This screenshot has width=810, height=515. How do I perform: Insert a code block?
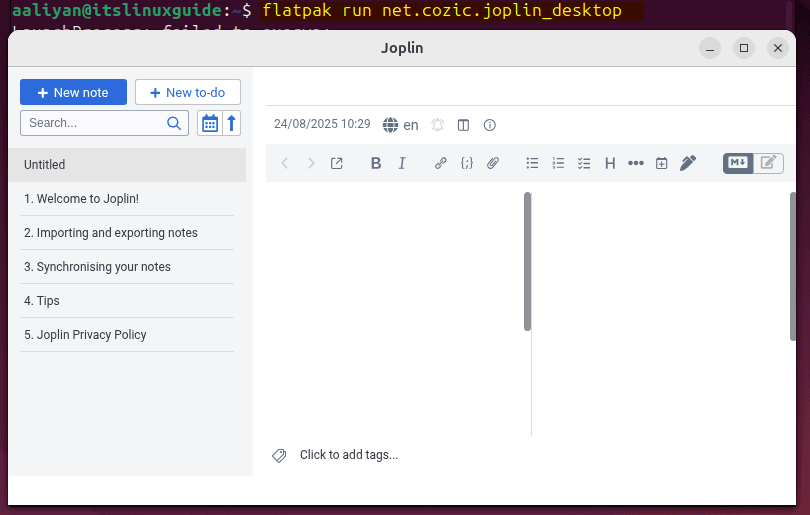pos(467,164)
